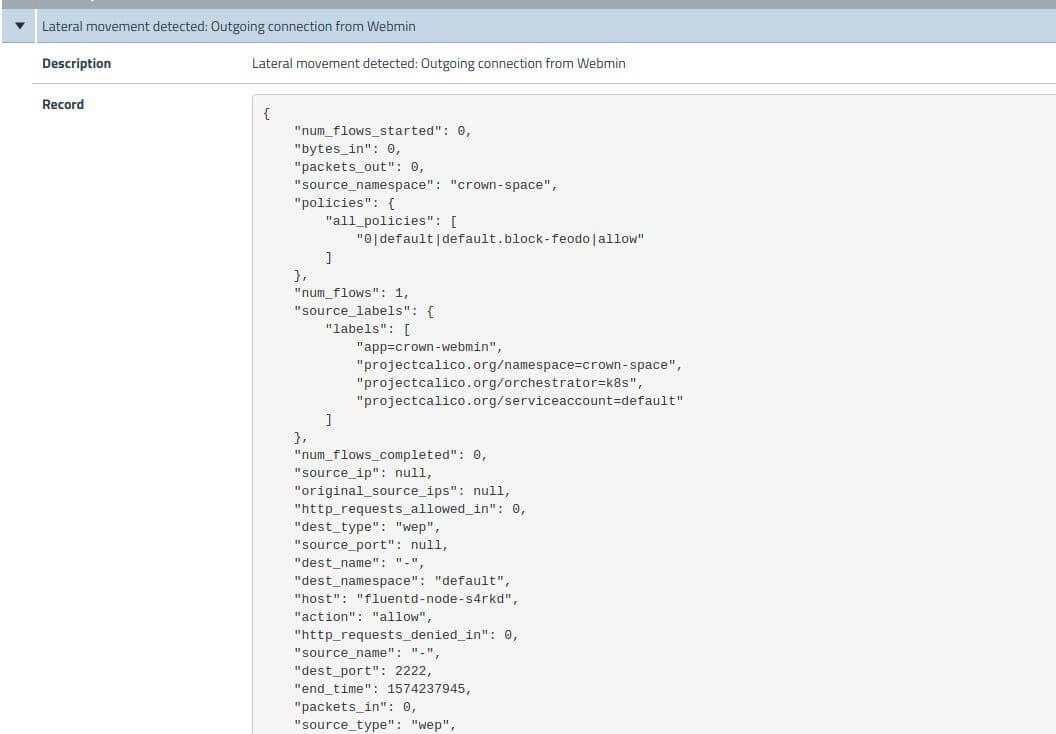
Task: Click the projectcalico.org/serviceaccount=default label
Action: pos(520,401)
